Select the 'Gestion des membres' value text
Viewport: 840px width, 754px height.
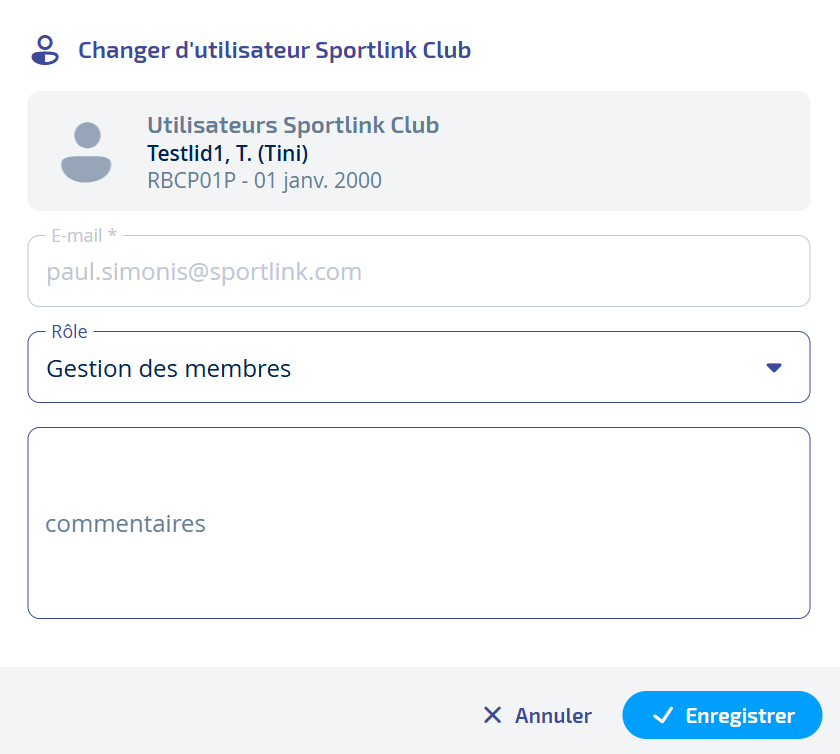169,368
